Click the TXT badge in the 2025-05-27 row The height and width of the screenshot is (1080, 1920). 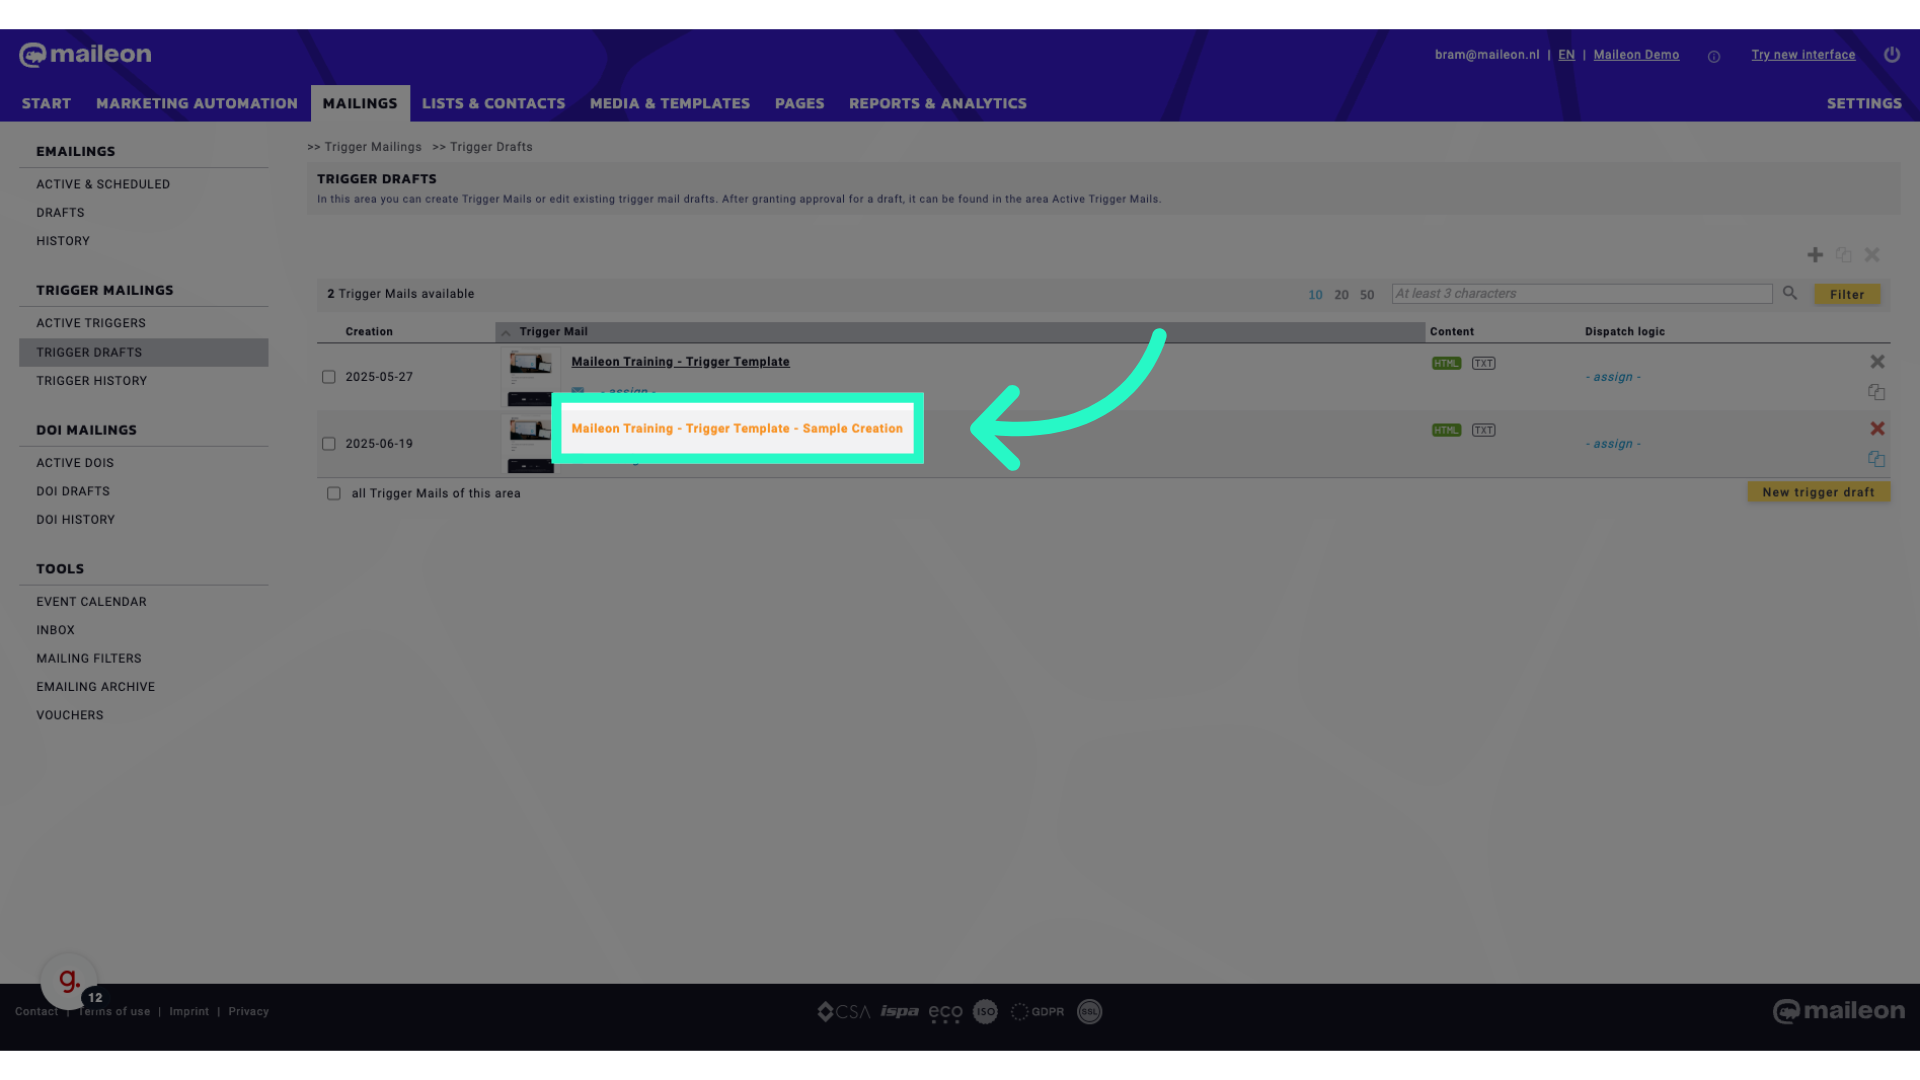(x=1483, y=363)
